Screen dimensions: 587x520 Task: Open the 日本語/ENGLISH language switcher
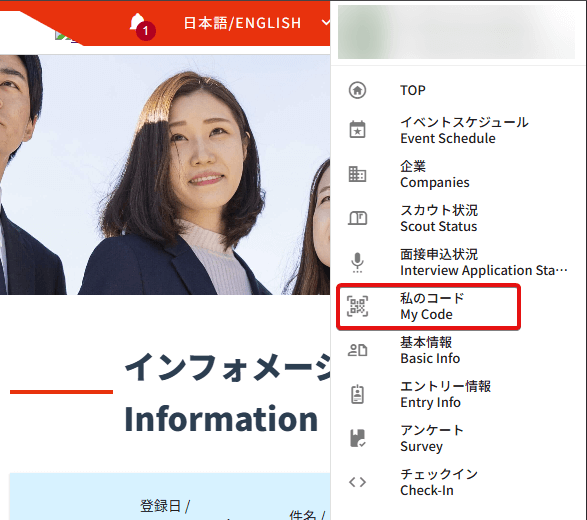(242, 23)
